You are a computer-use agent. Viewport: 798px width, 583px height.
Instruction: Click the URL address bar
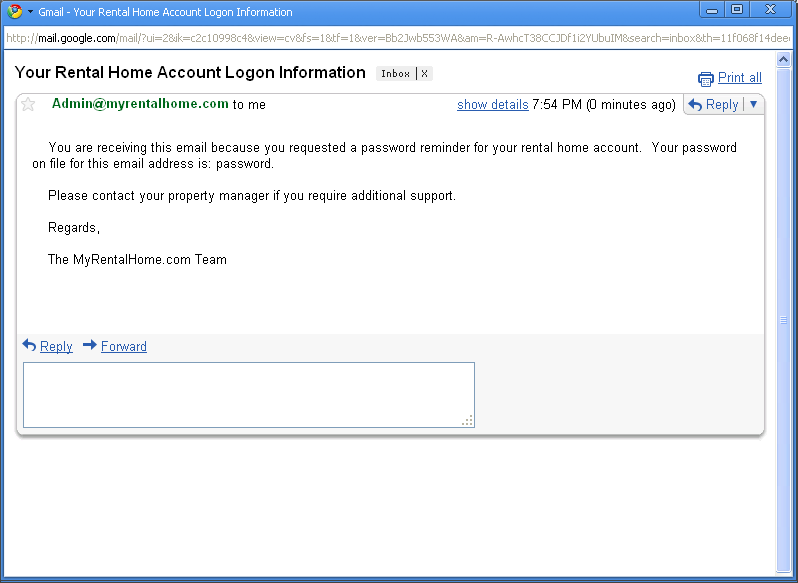point(397,38)
